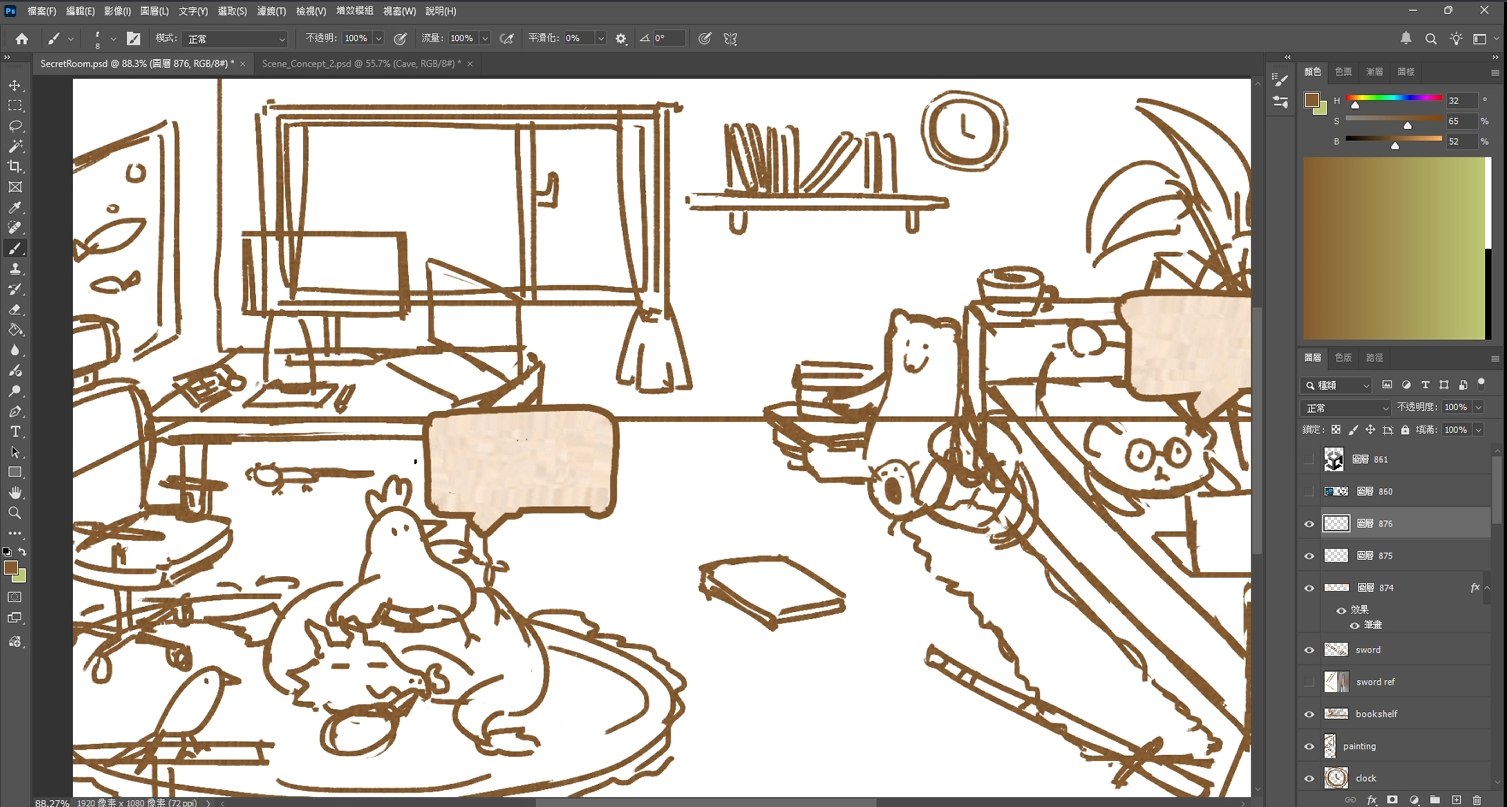Viewport: 1507px width, 807px height.
Task: Select the History Brush tool
Action: pyautogui.click(x=15, y=289)
